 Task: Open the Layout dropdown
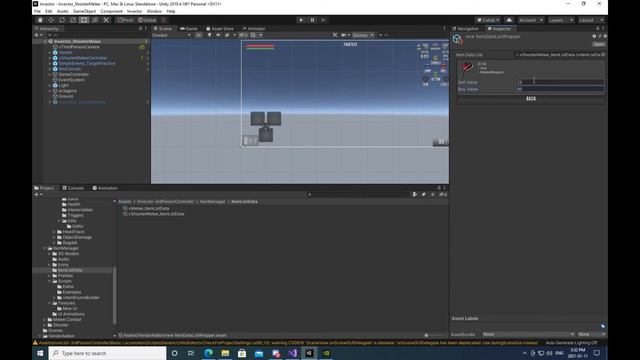(591, 20)
